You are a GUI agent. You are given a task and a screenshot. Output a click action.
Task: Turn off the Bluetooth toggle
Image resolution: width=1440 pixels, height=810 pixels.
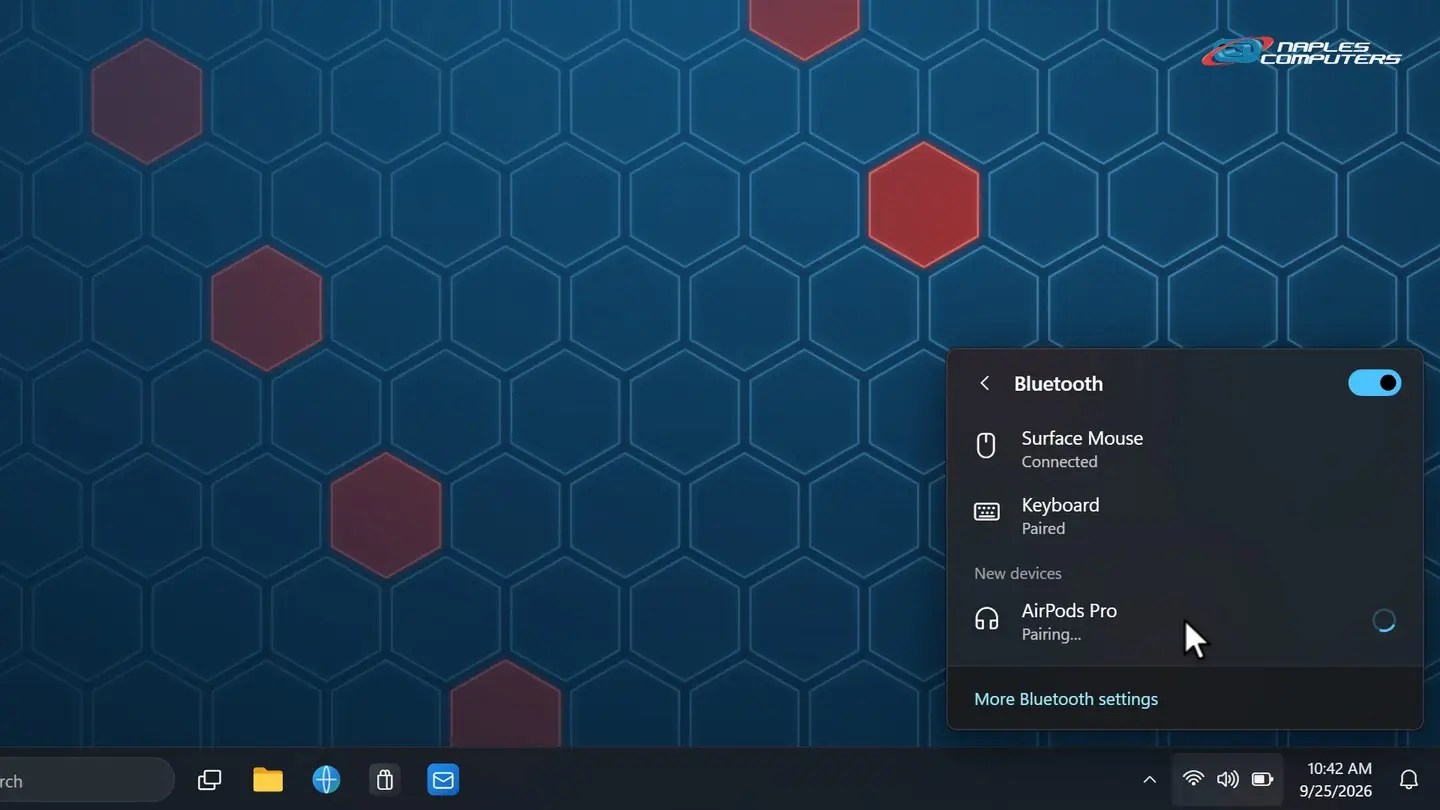(1374, 383)
